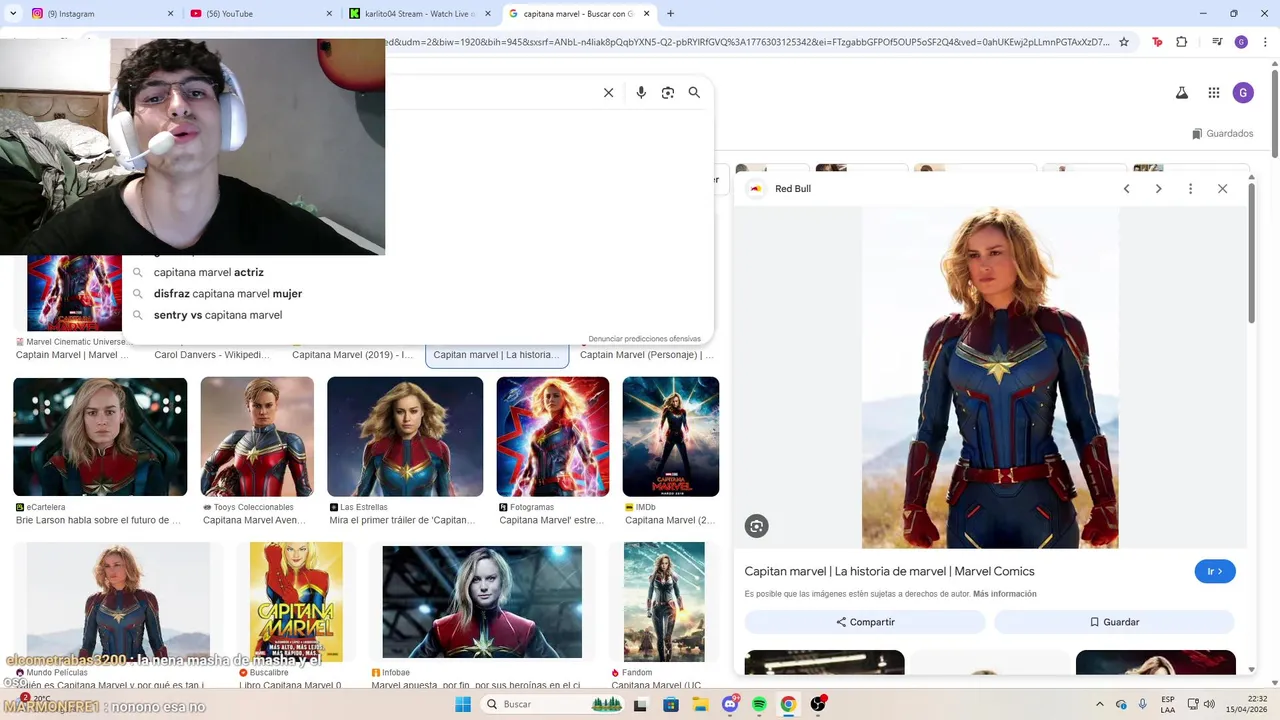Open Infobae Captain Marvel thumbnail
The image size is (1280, 720).
(482, 602)
